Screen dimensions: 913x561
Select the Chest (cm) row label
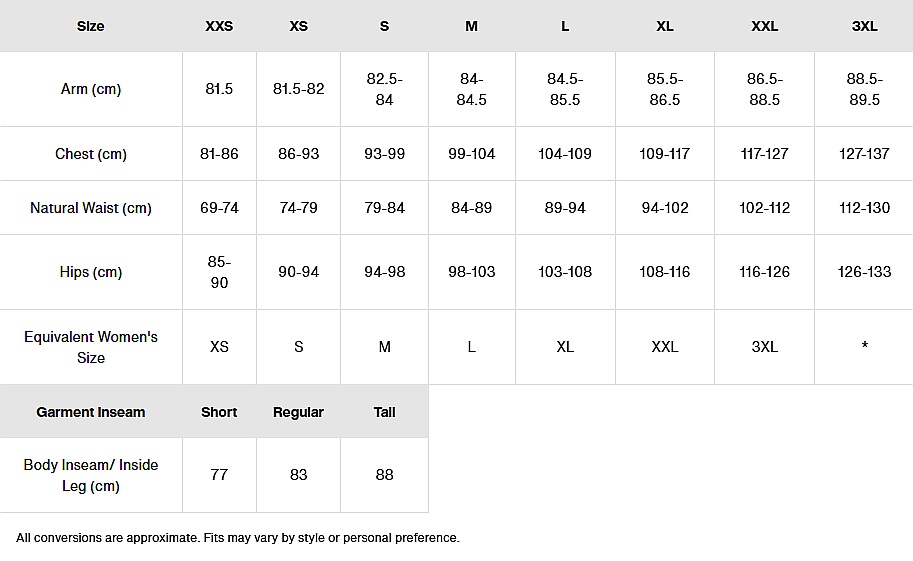click(x=91, y=154)
